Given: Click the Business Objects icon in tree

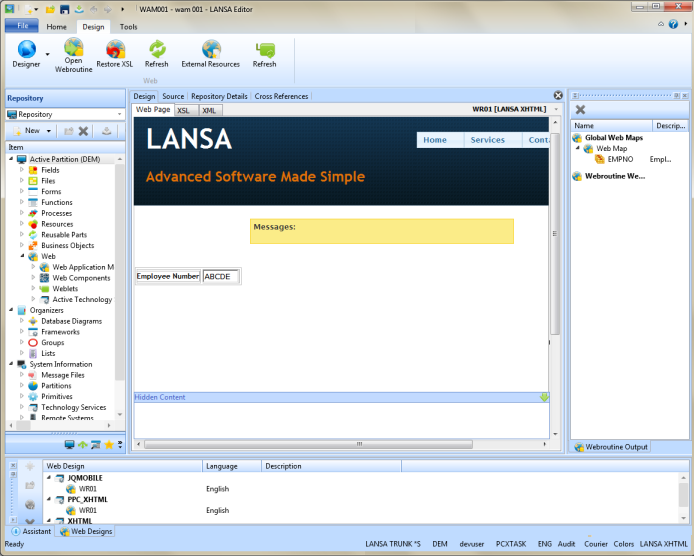Looking at the screenshot, I should pyautogui.click(x=33, y=245).
